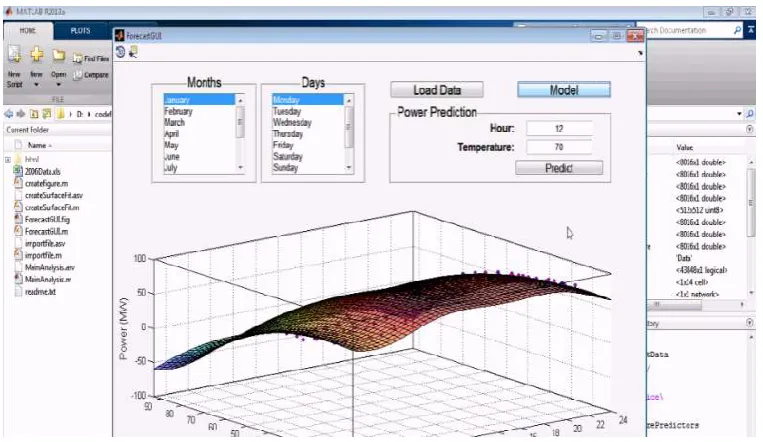
Task: Select Tuesday in the Days list
Action: point(308,111)
